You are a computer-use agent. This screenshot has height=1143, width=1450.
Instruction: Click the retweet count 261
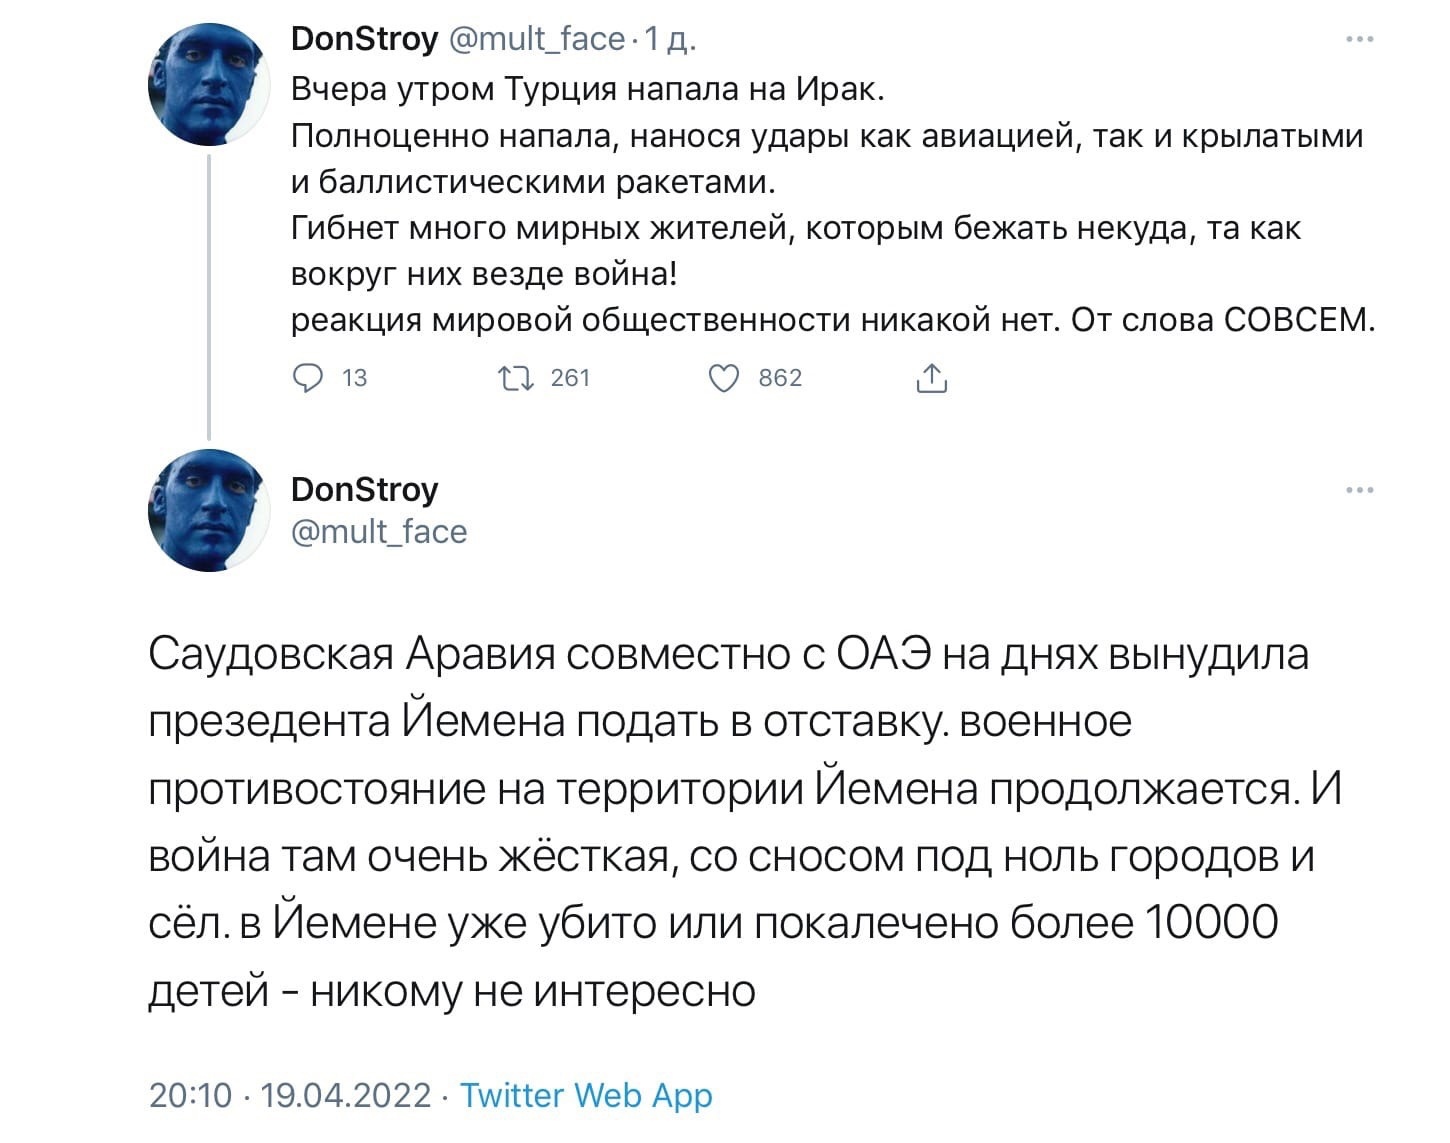[x=570, y=378]
